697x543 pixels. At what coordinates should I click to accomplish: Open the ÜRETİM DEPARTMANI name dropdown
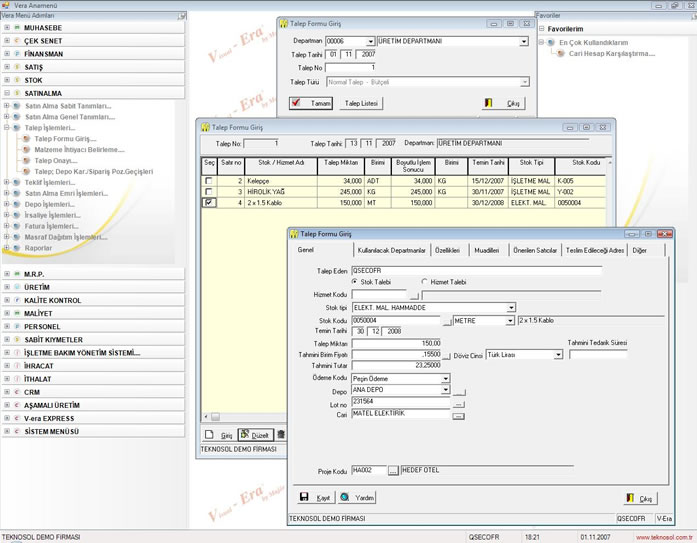pyautogui.click(x=524, y=41)
